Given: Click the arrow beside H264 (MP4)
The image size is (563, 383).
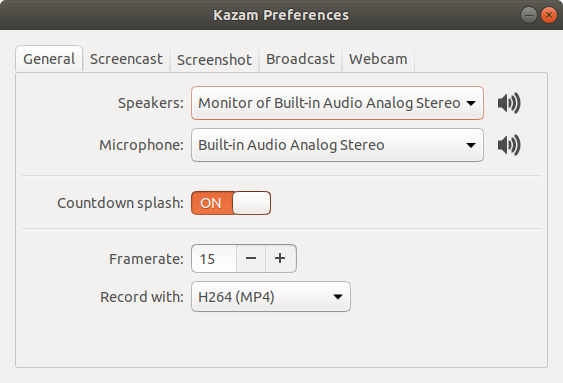Looking at the screenshot, I should (338, 297).
